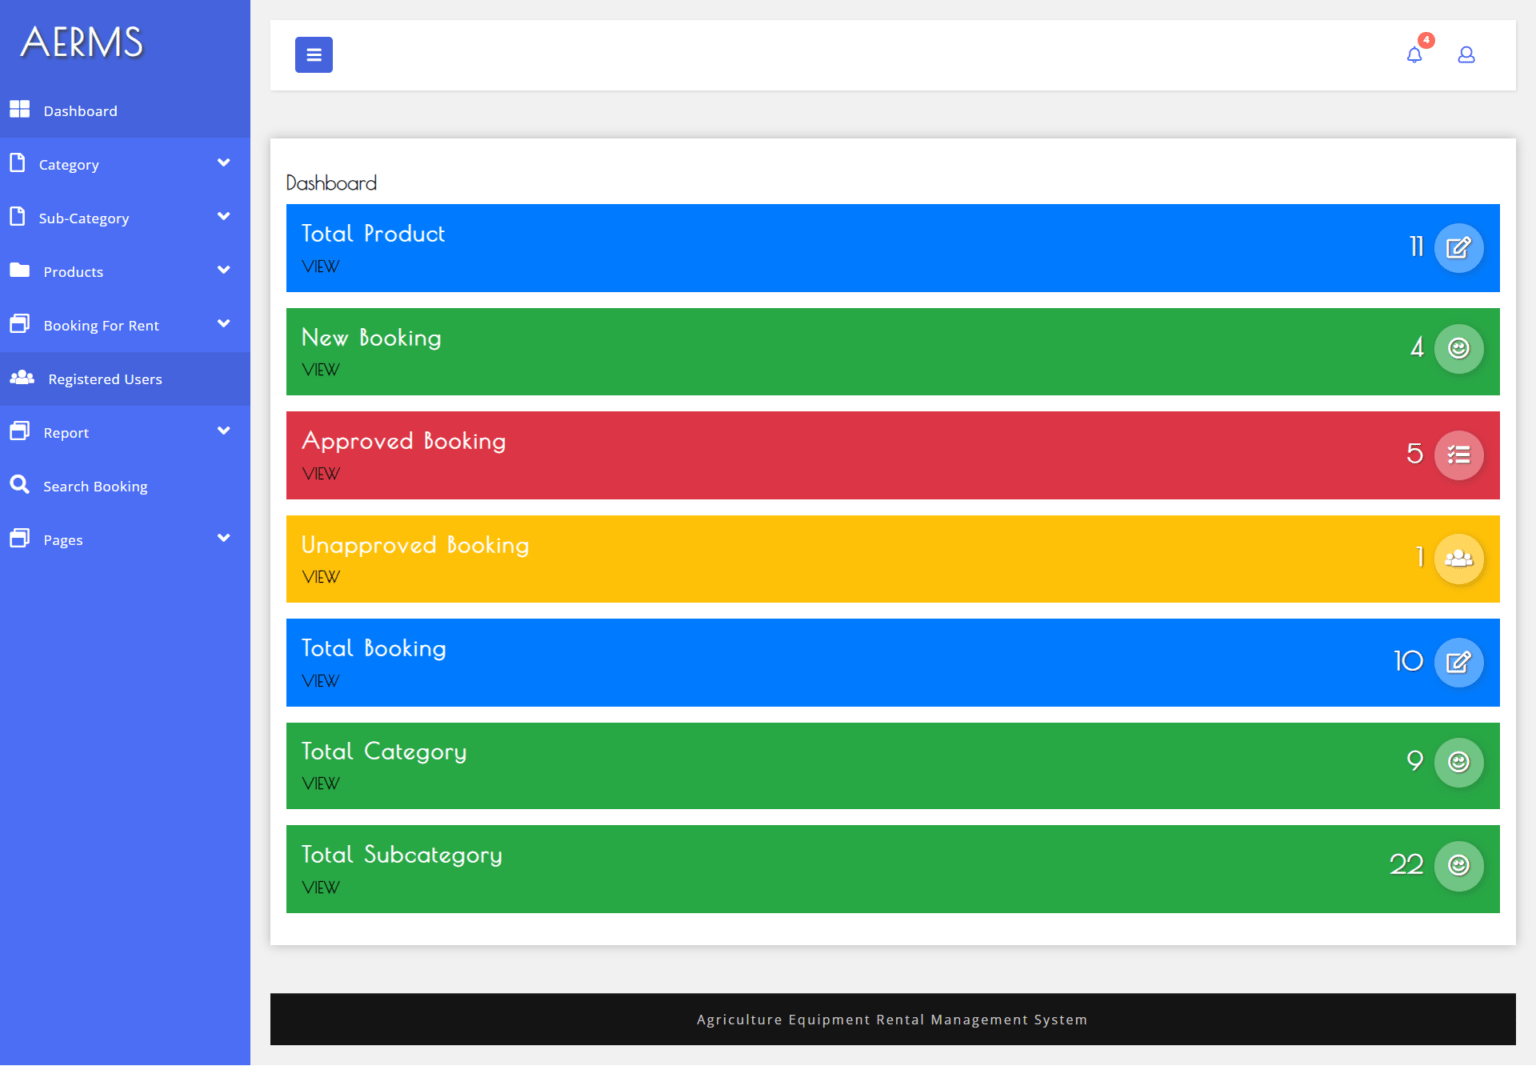Select Dashboard in the sidebar

[x=80, y=111]
